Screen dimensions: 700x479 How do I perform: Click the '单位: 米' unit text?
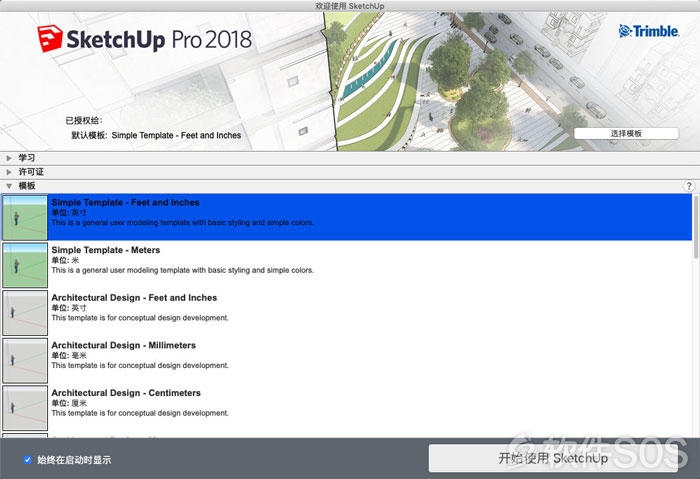point(65,260)
